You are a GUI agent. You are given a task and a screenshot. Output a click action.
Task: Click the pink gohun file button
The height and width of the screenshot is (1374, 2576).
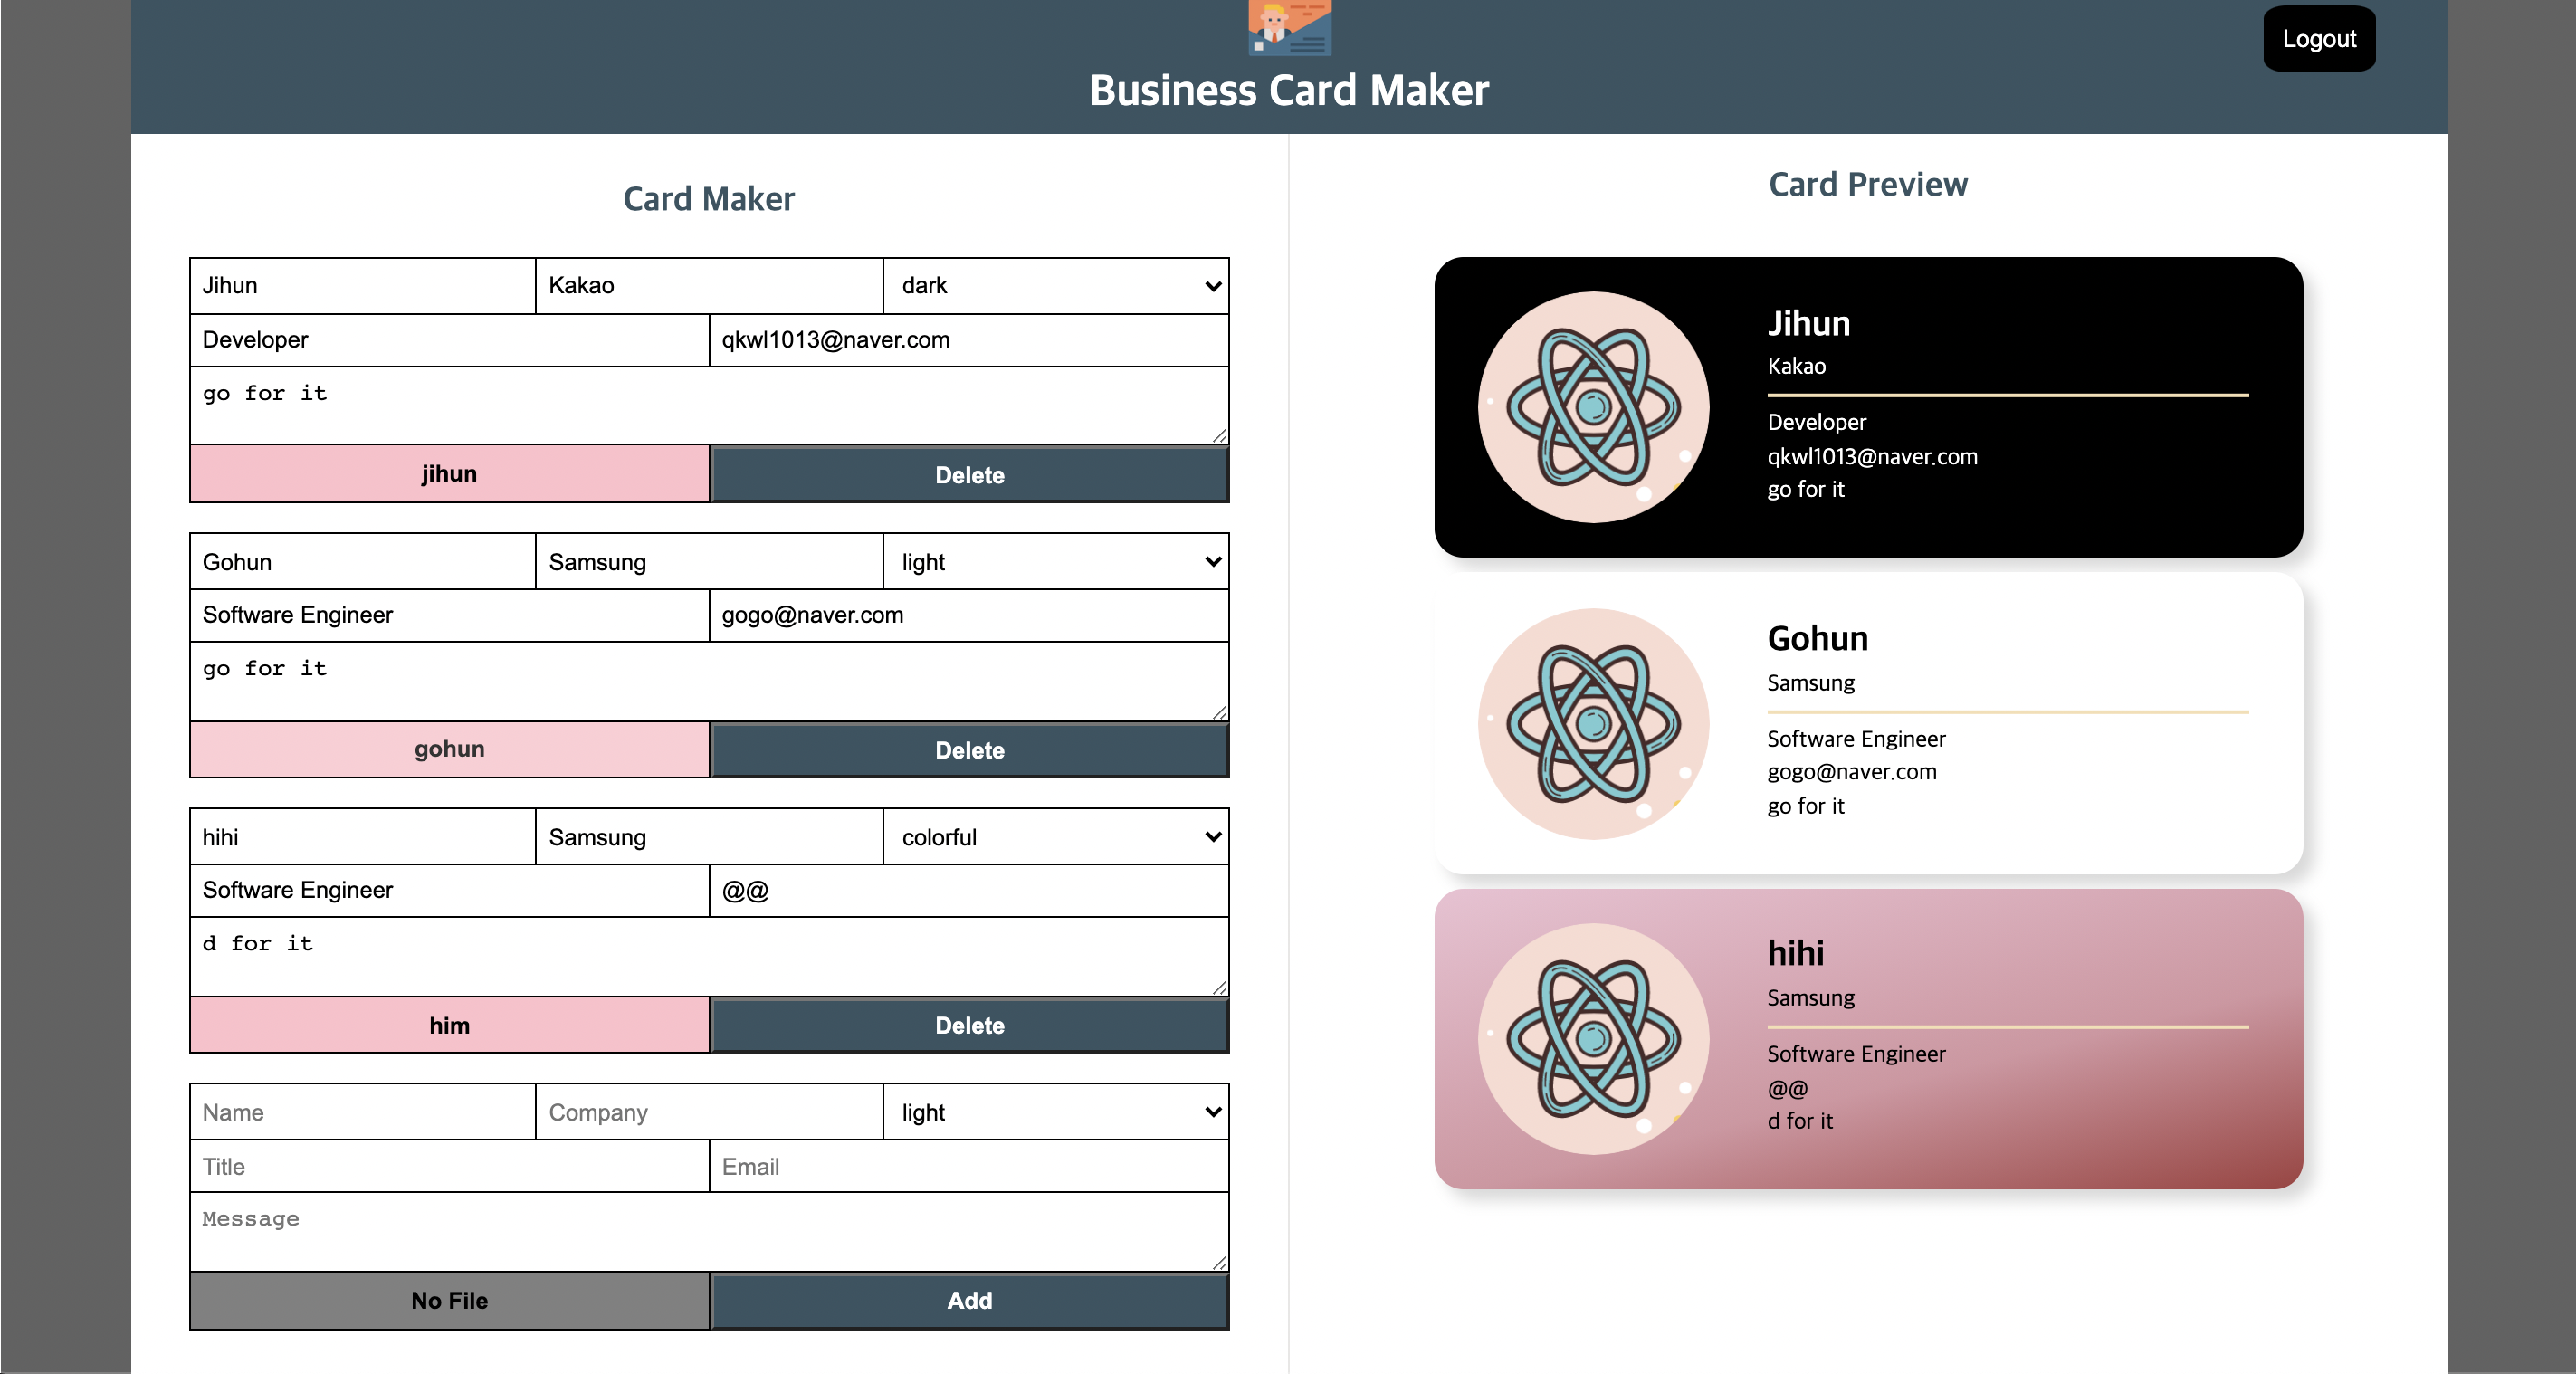pos(449,749)
